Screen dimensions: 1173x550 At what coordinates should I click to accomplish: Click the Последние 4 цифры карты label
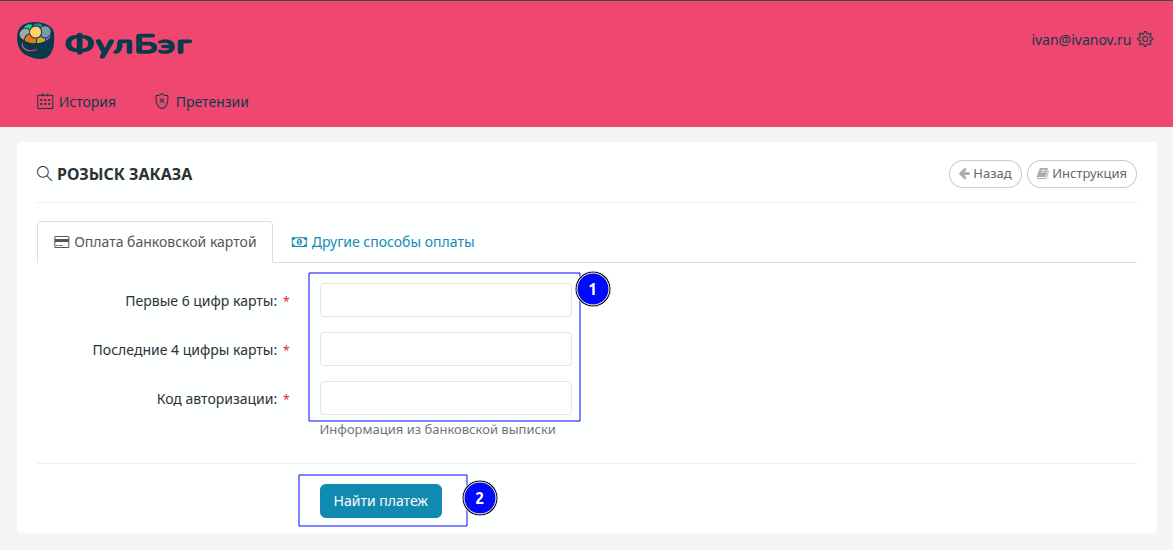[x=184, y=350]
